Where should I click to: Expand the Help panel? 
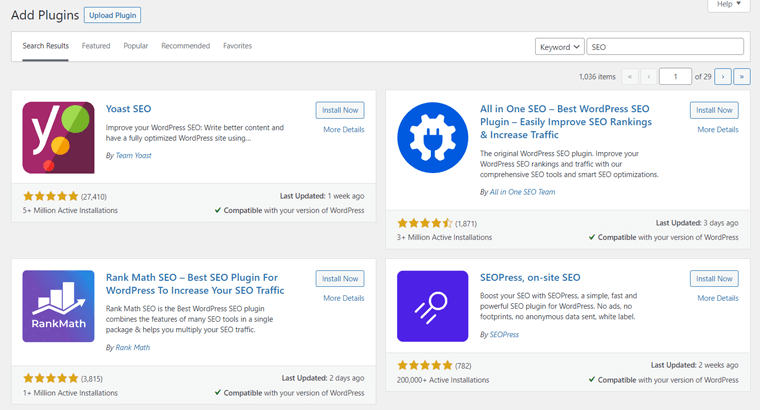click(729, 4)
